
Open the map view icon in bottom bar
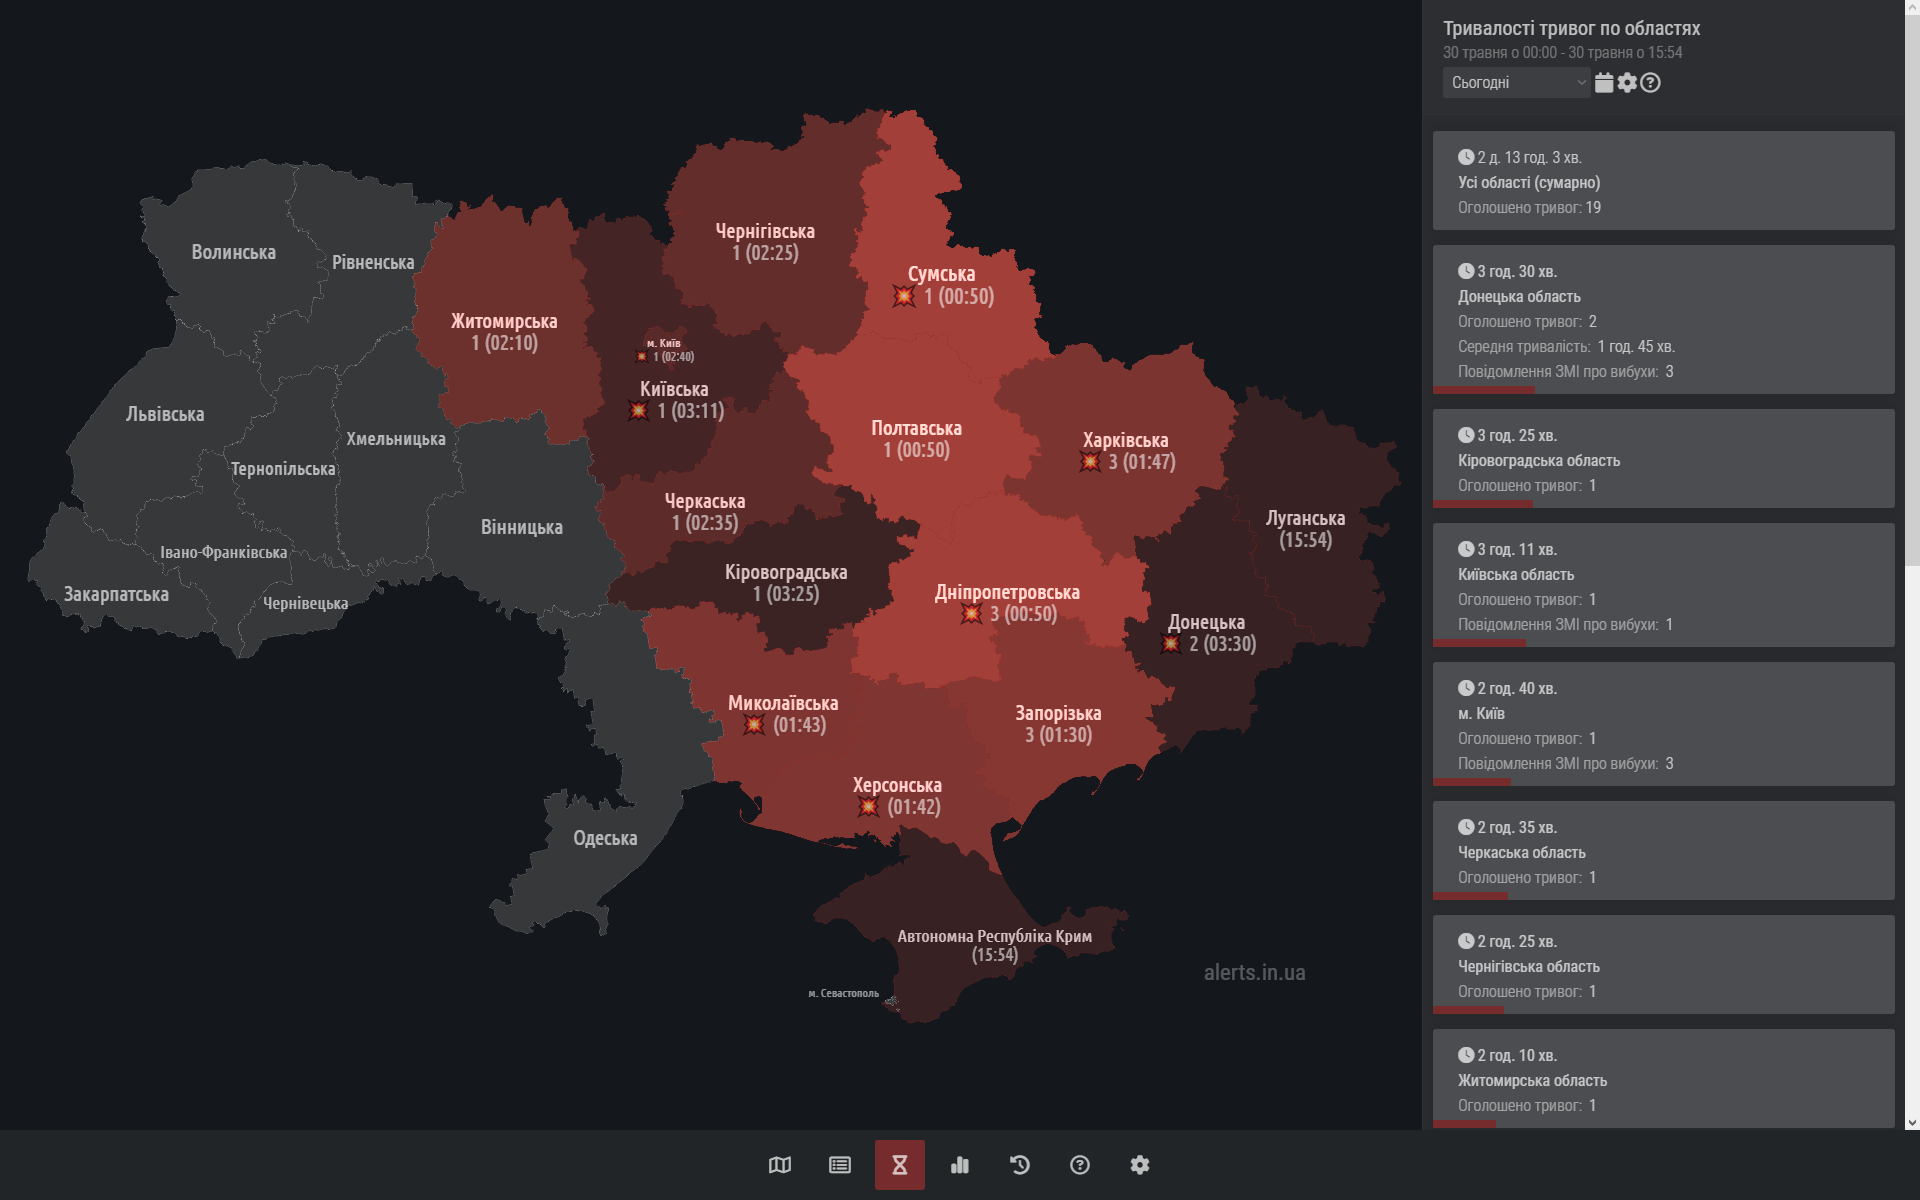[x=780, y=1165]
